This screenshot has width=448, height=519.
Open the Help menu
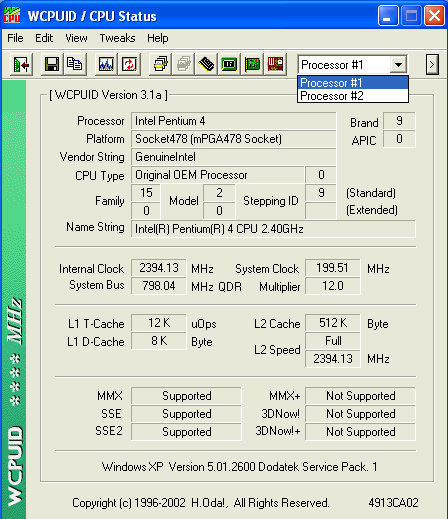pyautogui.click(x=158, y=38)
